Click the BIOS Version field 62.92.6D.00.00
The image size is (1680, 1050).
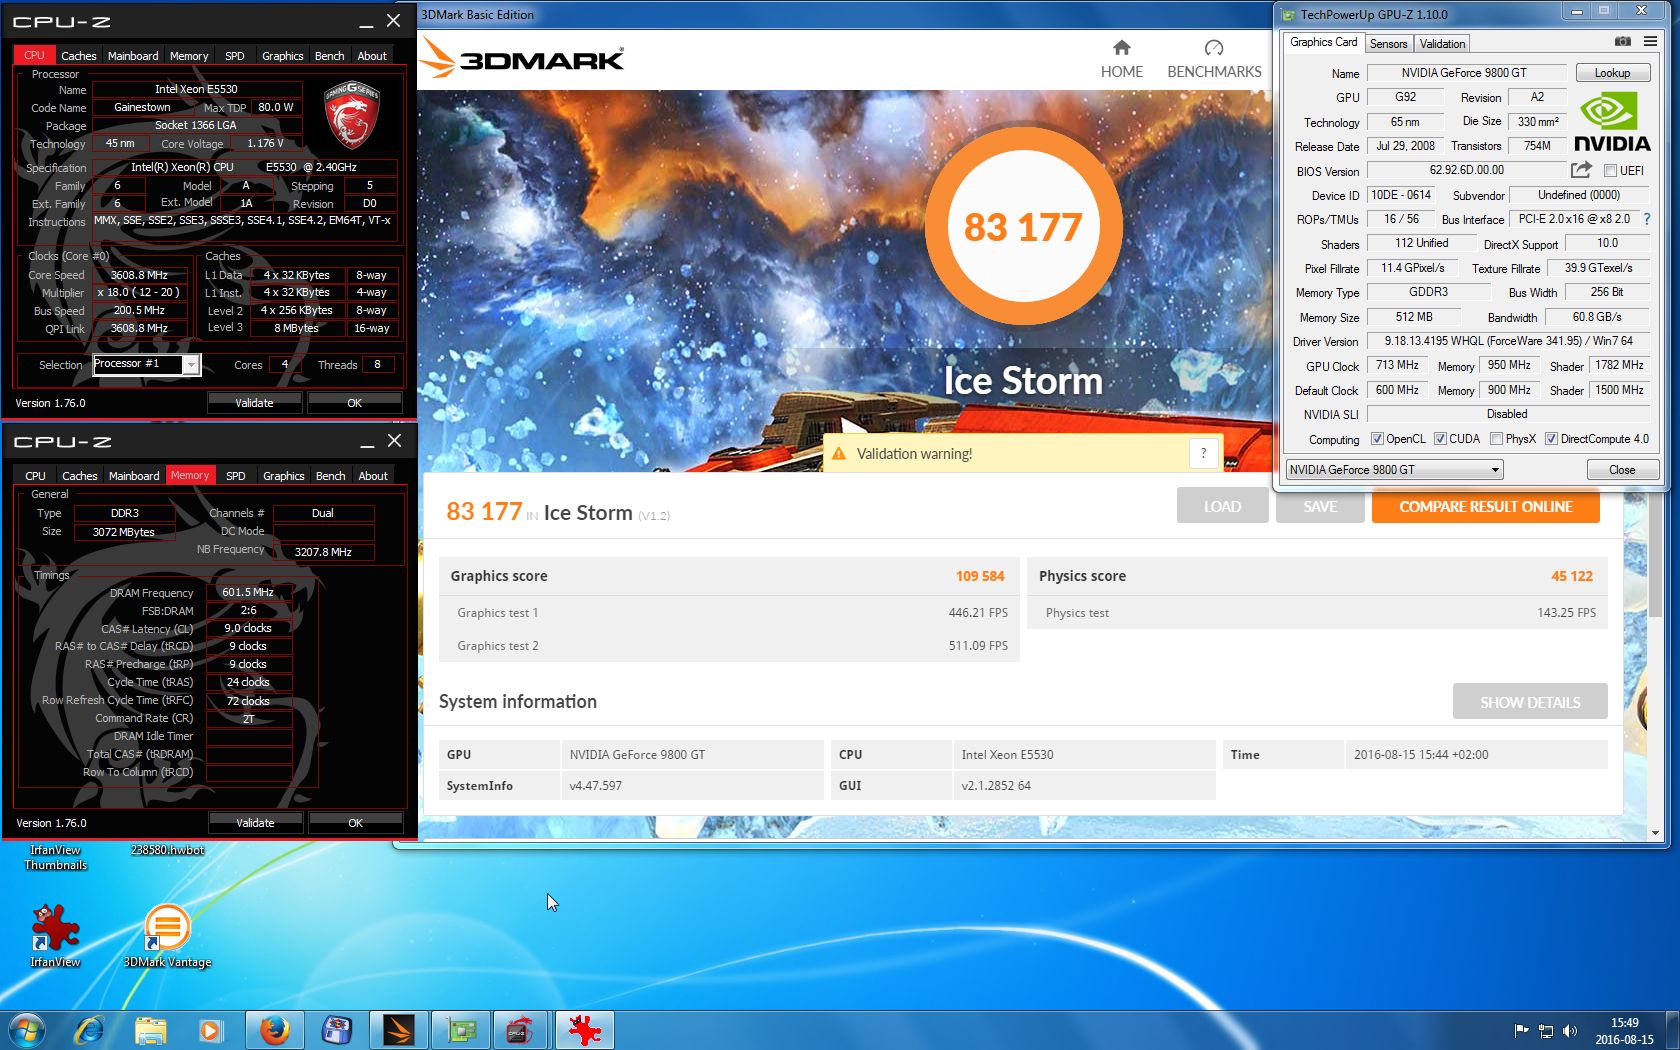pos(1466,170)
